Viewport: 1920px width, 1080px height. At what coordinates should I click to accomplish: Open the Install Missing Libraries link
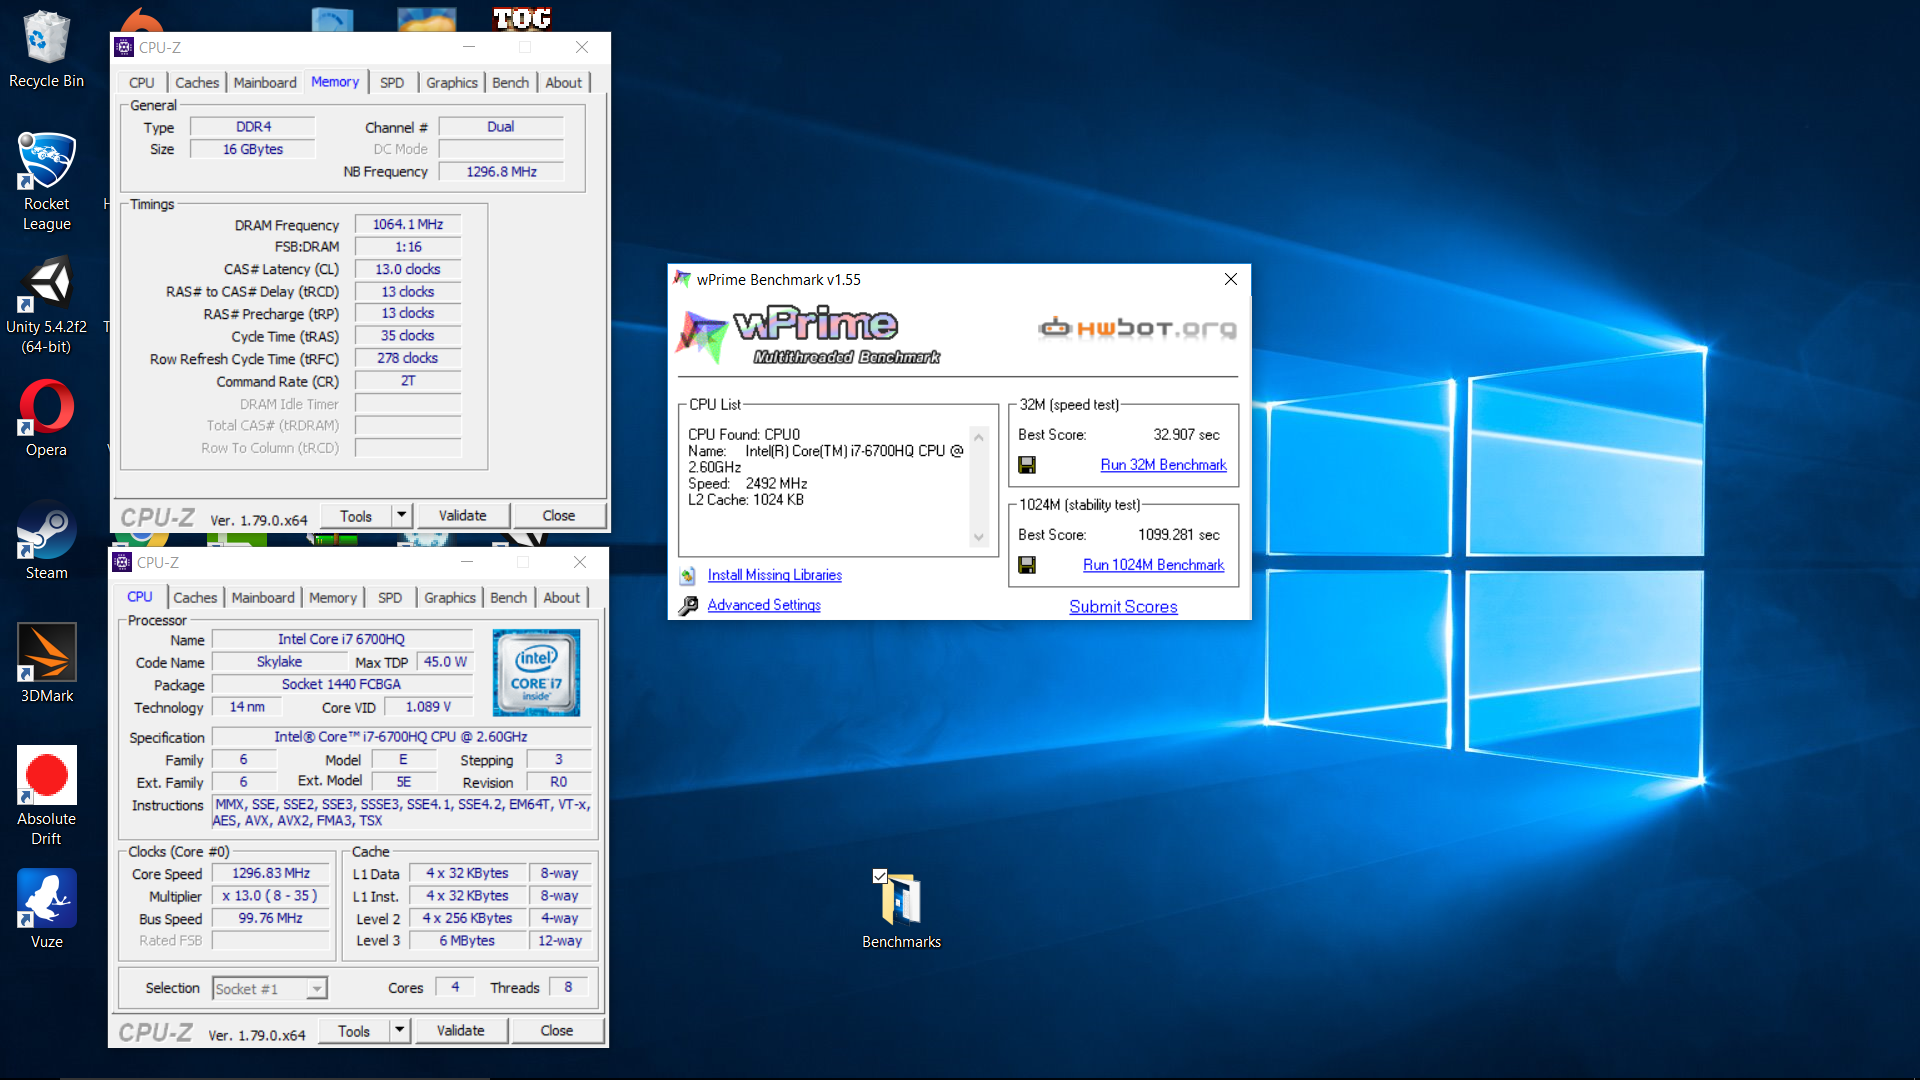click(775, 575)
